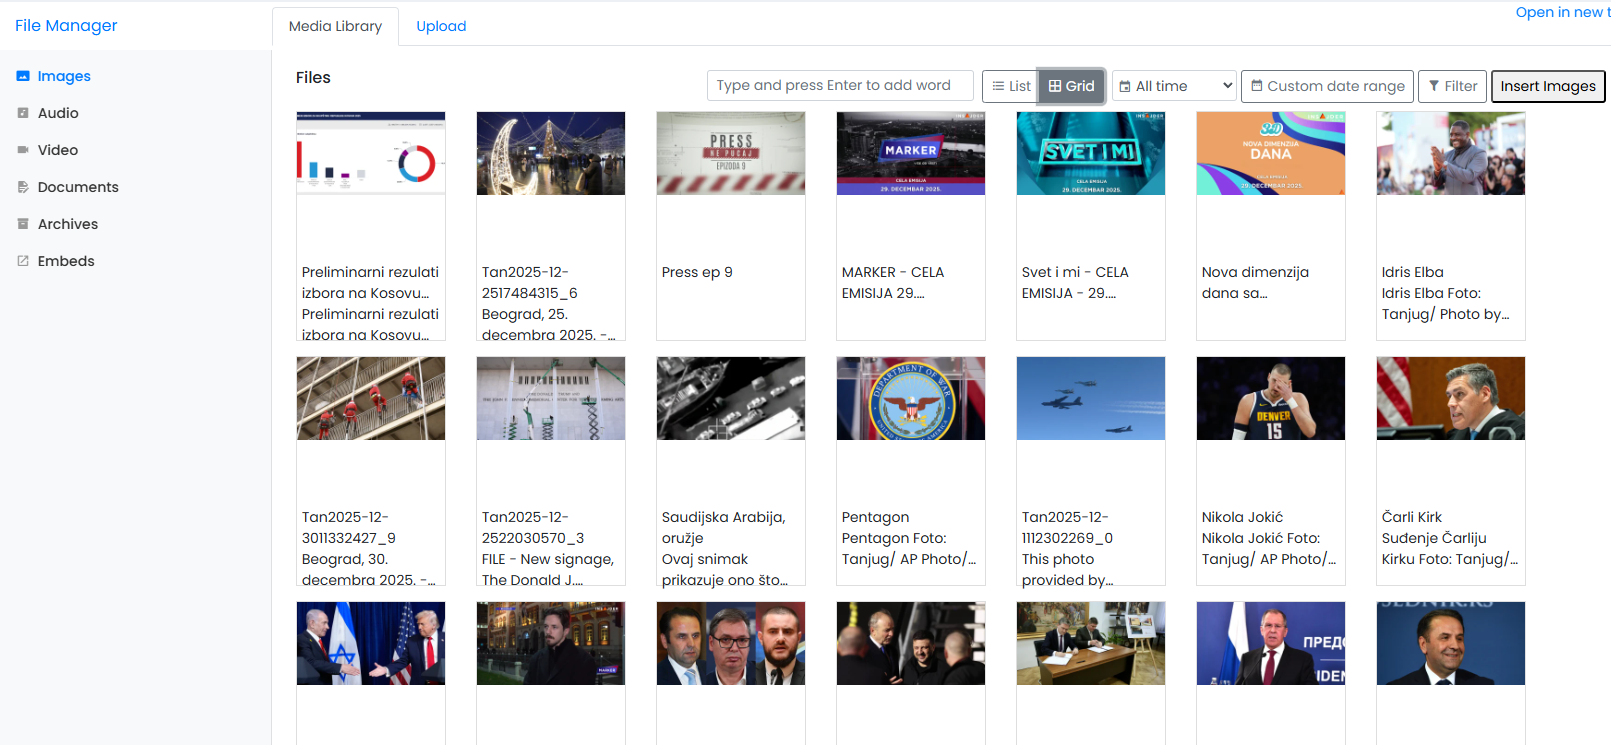Click the Archives icon in sidebar
The image size is (1611, 745).
coord(23,224)
